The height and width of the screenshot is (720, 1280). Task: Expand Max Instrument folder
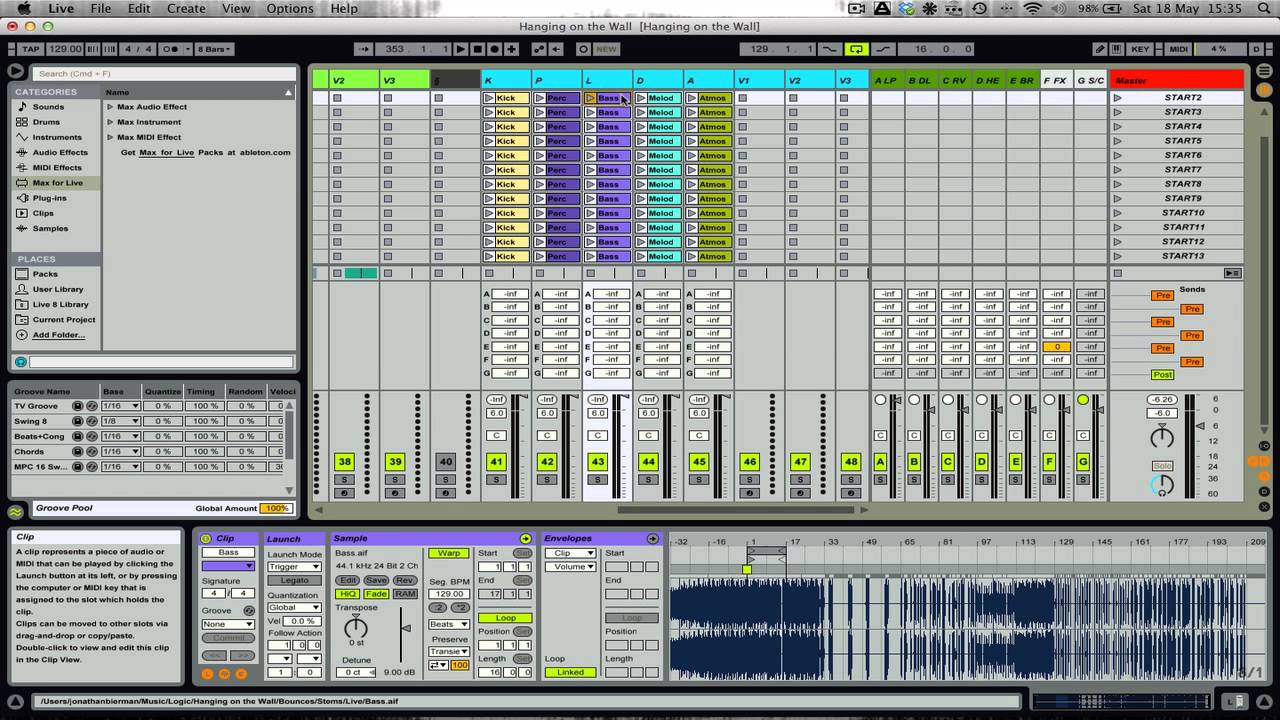click(x=111, y=122)
